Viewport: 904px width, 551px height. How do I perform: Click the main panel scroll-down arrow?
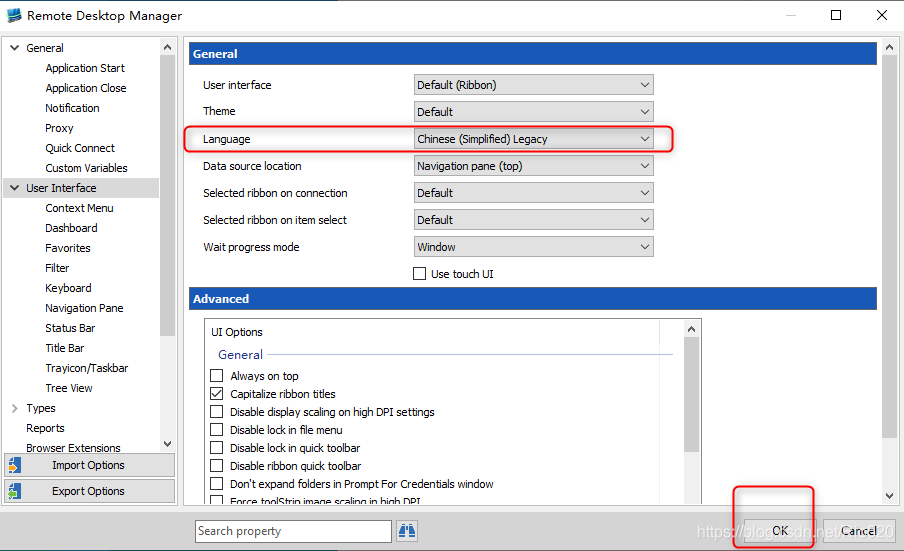tap(890, 496)
